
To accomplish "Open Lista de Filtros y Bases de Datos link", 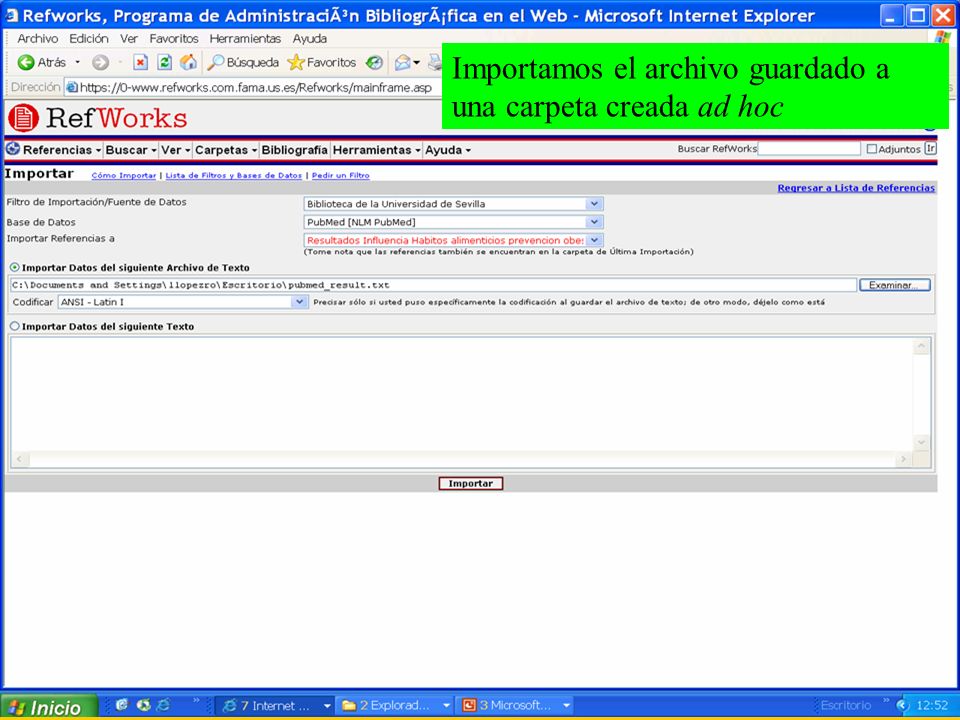I will [234, 176].
